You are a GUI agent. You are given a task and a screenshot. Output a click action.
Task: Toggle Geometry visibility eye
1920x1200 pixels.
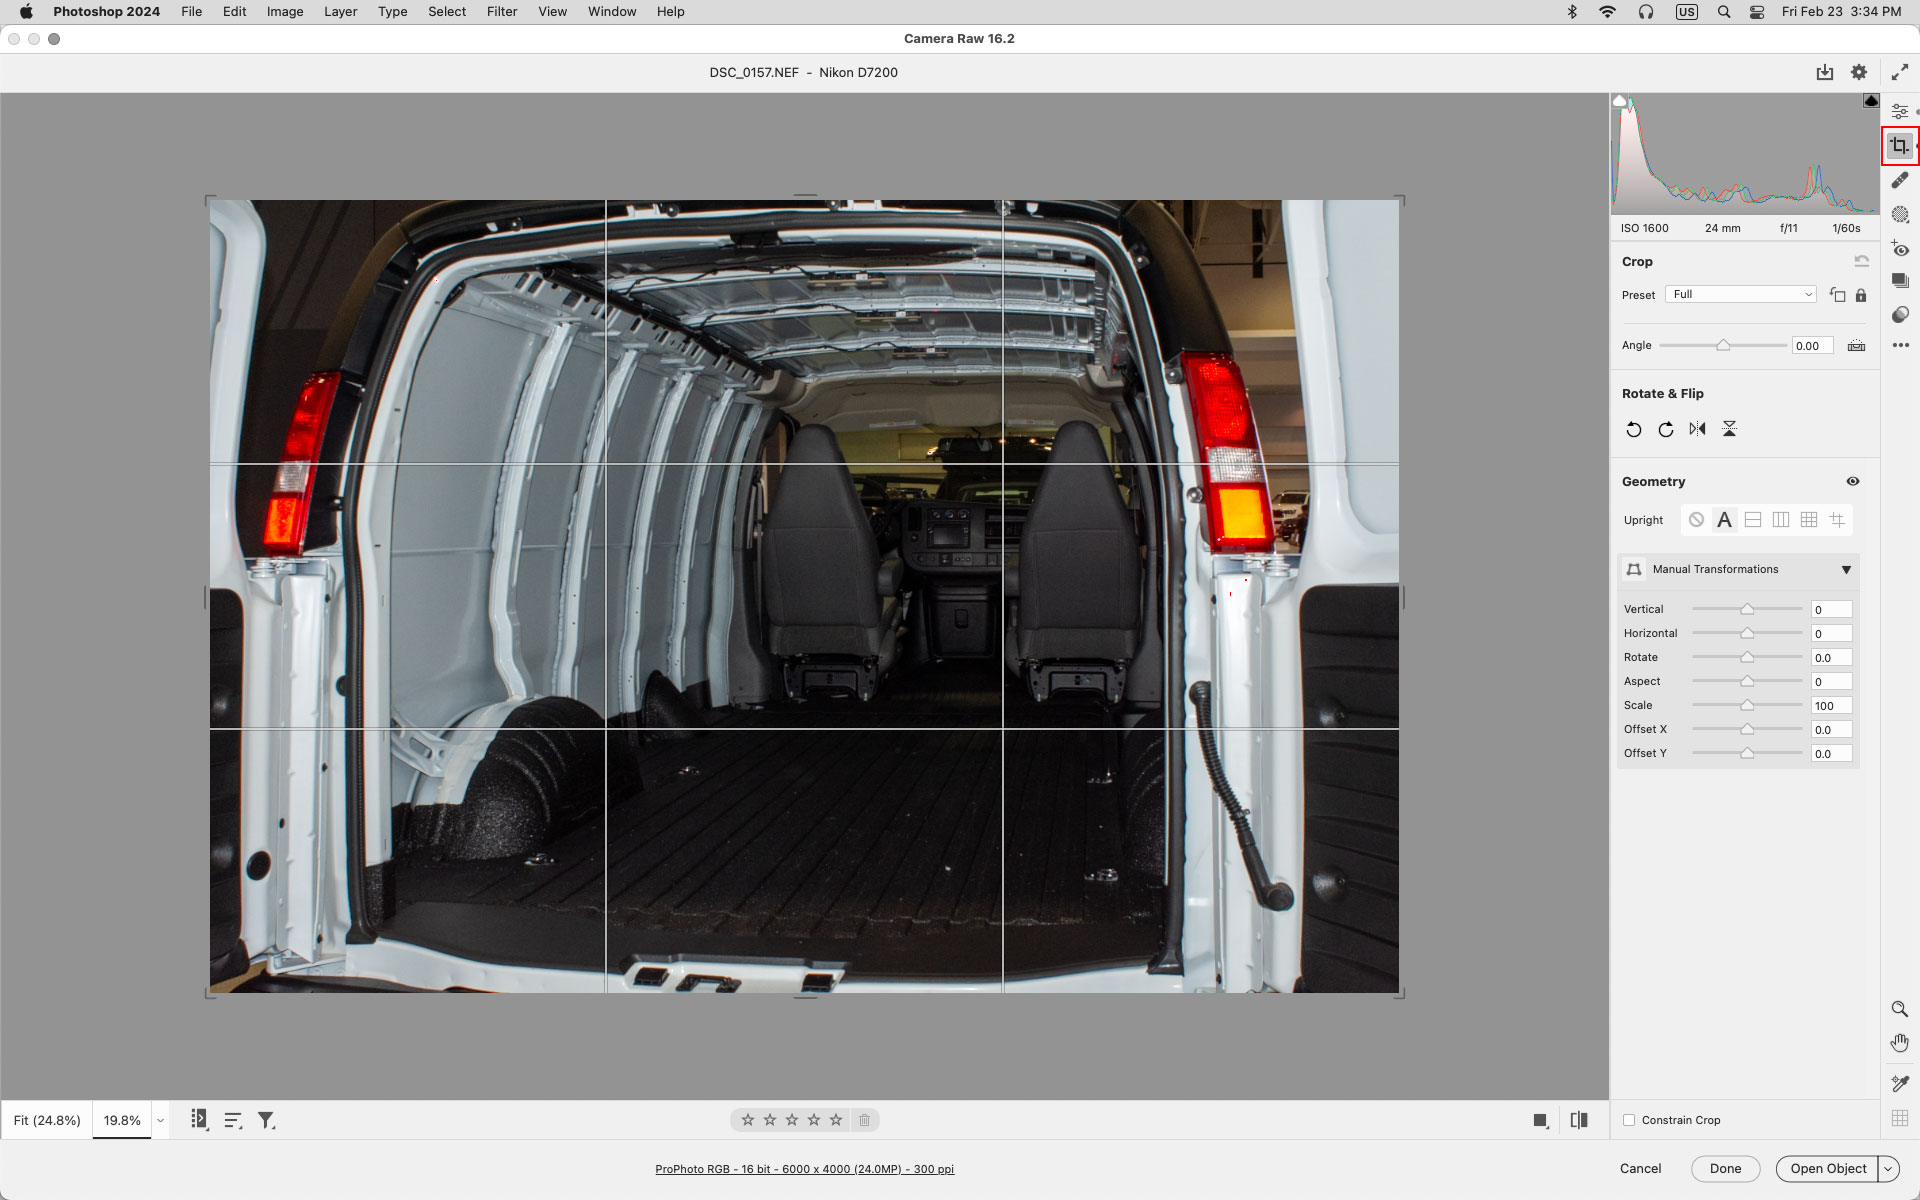point(1852,481)
